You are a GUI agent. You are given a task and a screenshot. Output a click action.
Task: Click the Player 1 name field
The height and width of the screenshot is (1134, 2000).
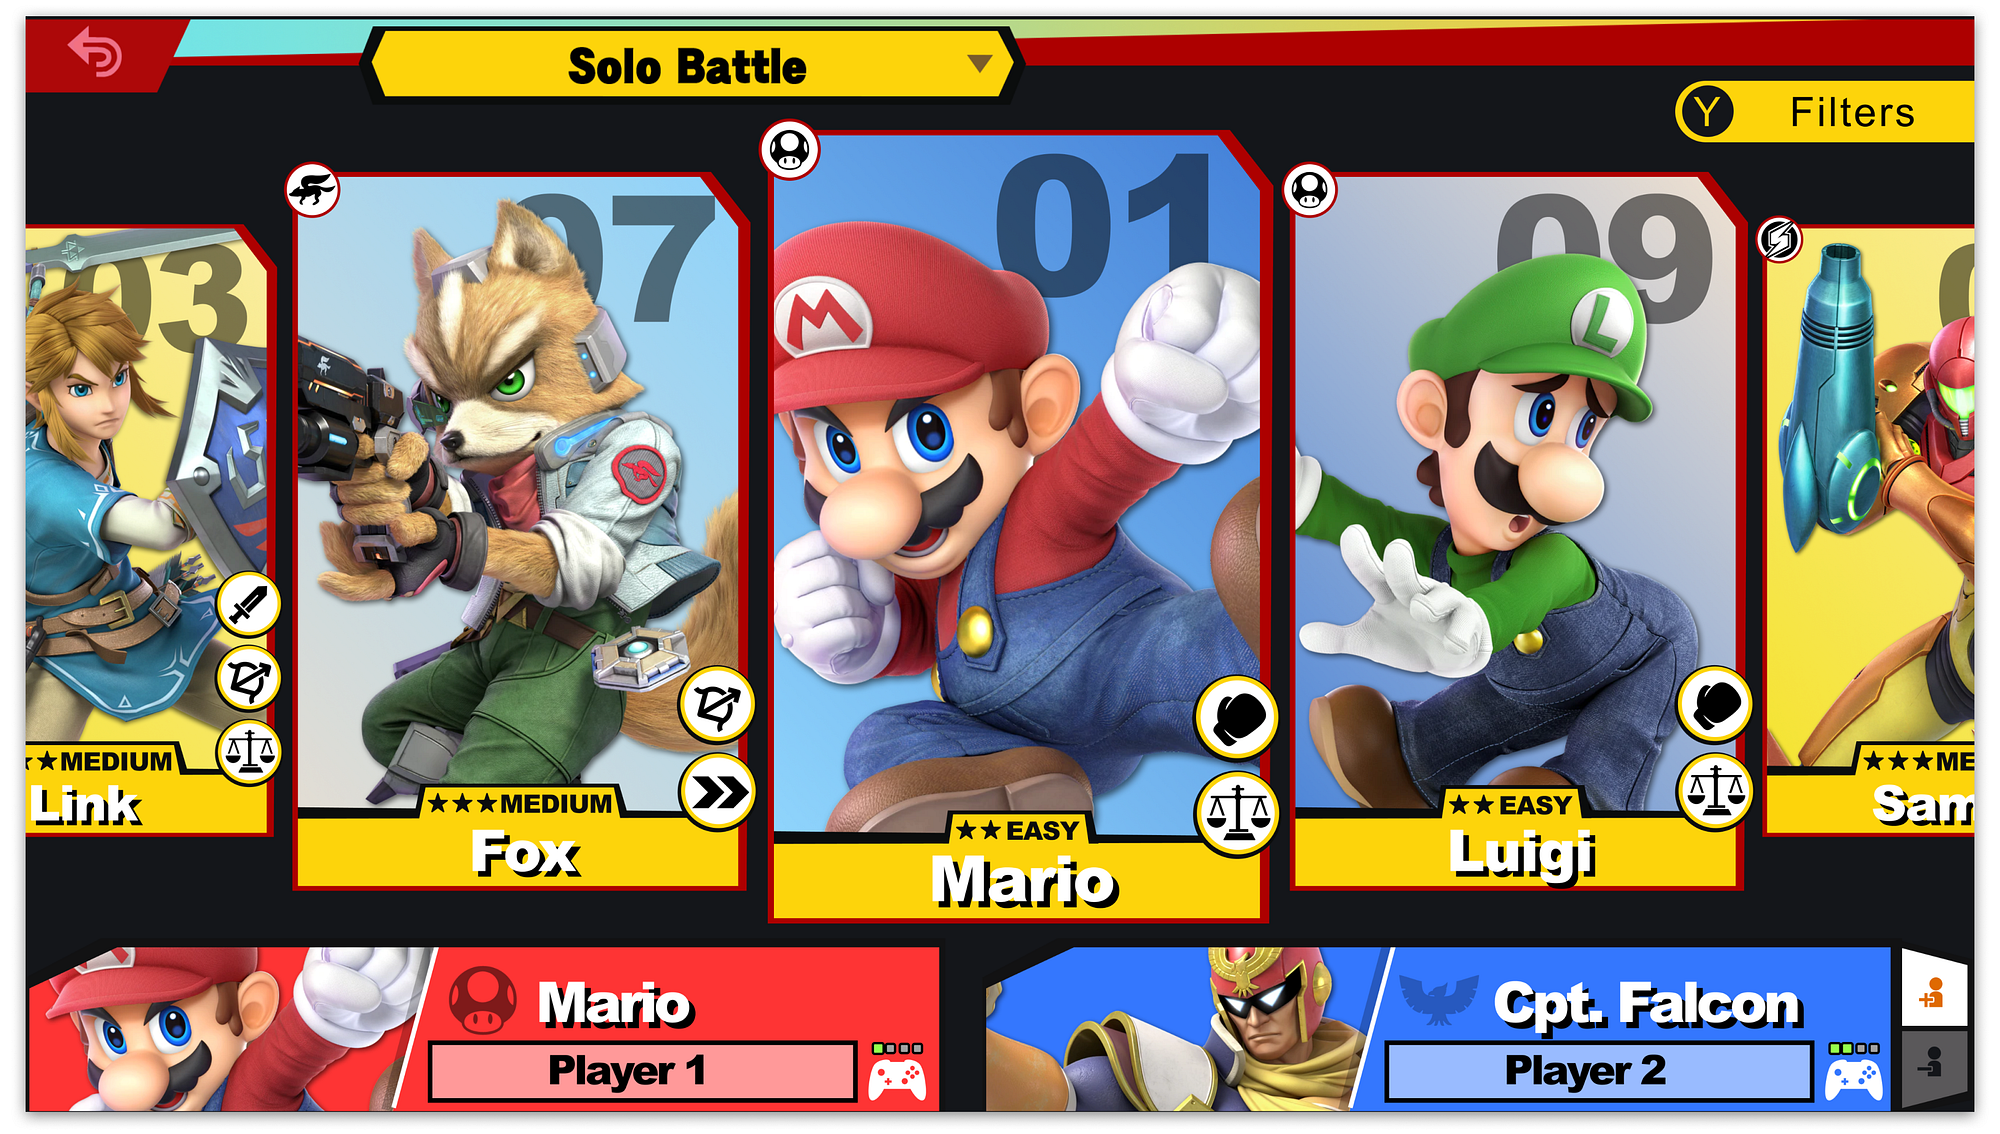[x=643, y=1071]
